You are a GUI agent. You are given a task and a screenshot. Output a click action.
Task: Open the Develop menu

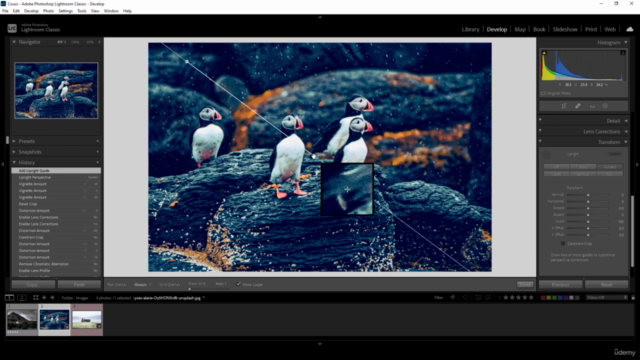point(31,11)
